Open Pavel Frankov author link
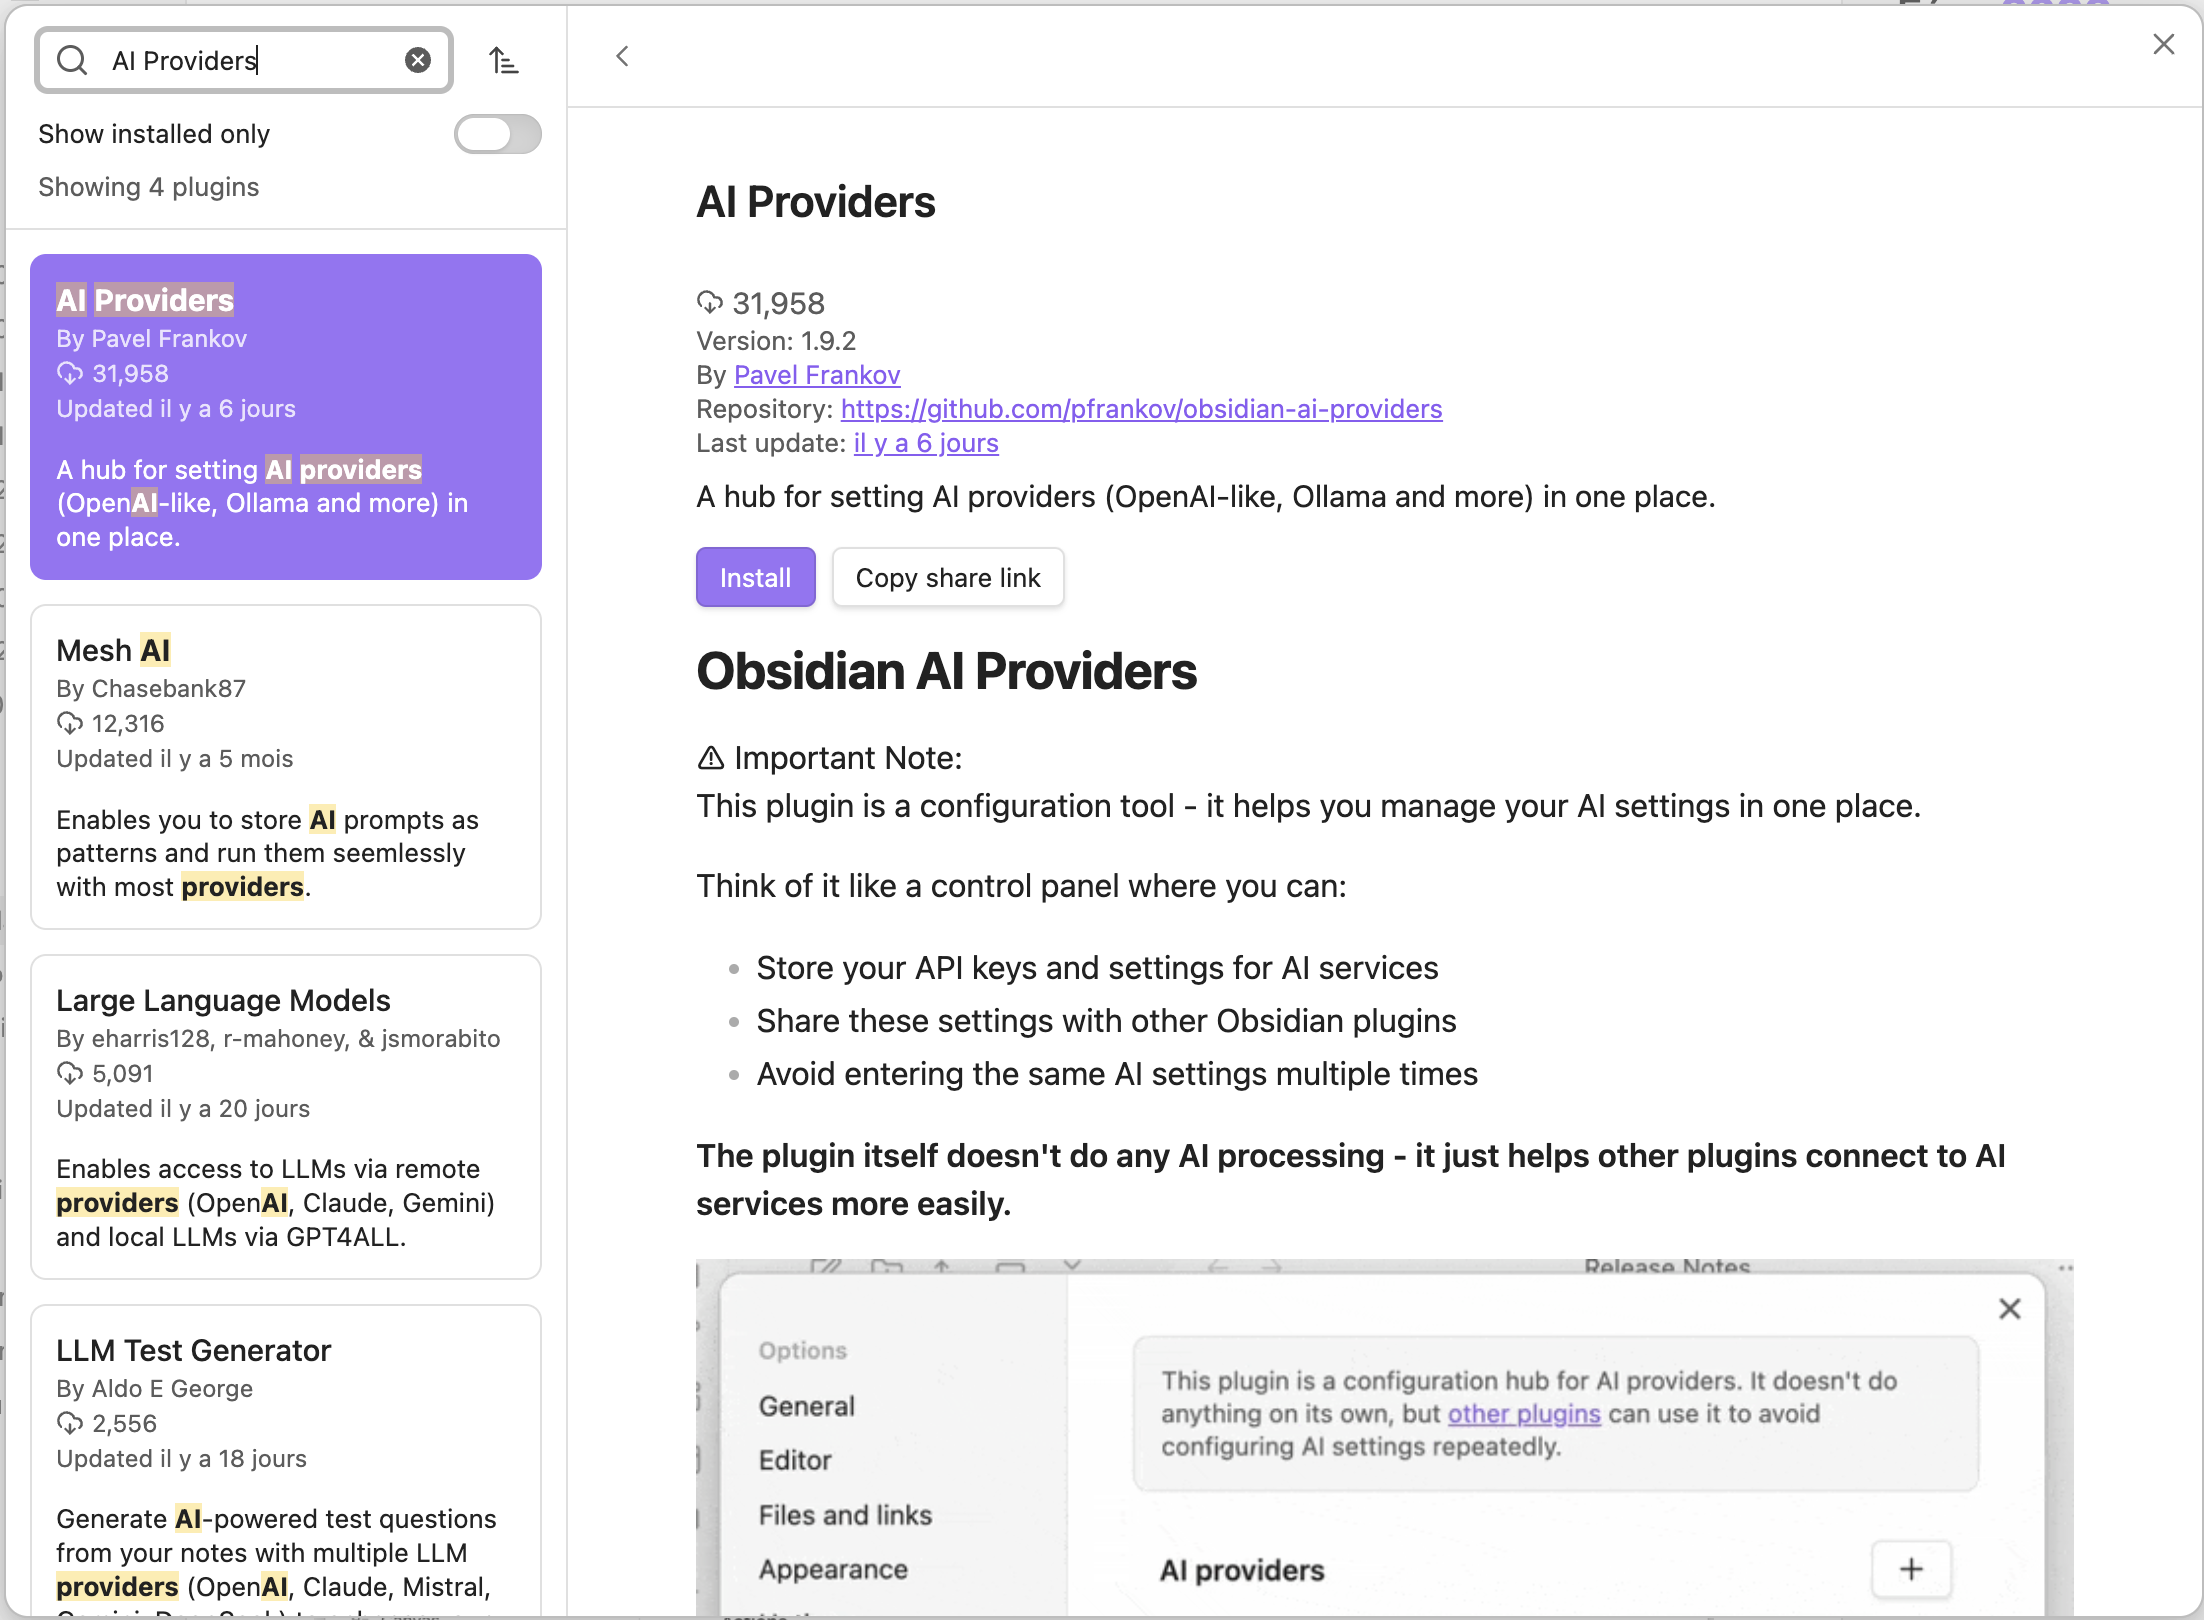The height and width of the screenshot is (1620, 2204). (816, 375)
